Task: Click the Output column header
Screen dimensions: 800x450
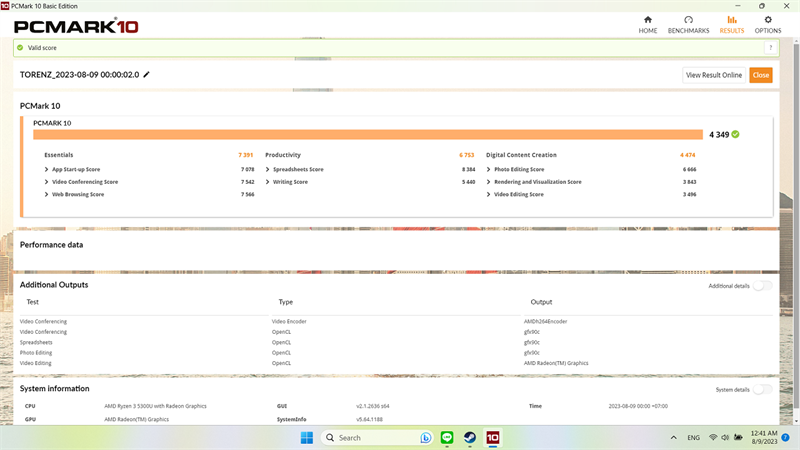Action: pos(541,302)
